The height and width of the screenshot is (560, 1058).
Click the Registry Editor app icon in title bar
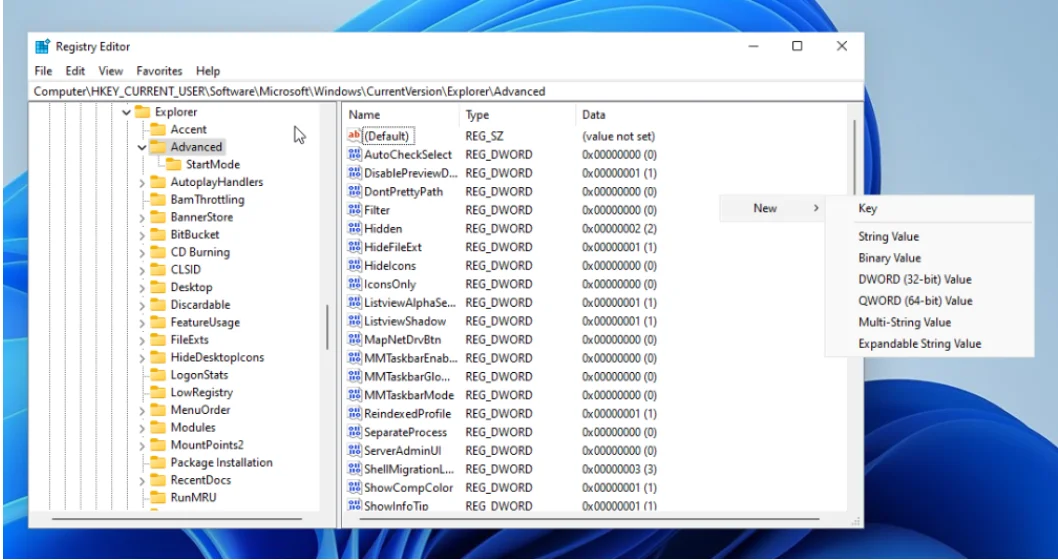[x=43, y=46]
